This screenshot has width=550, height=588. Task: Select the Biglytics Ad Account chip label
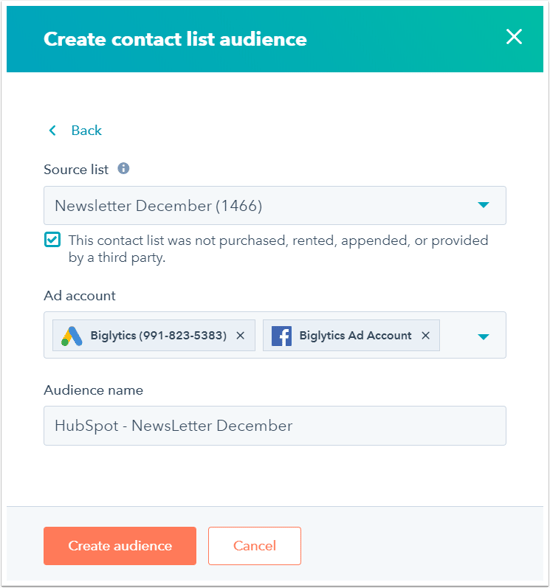coord(355,335)
